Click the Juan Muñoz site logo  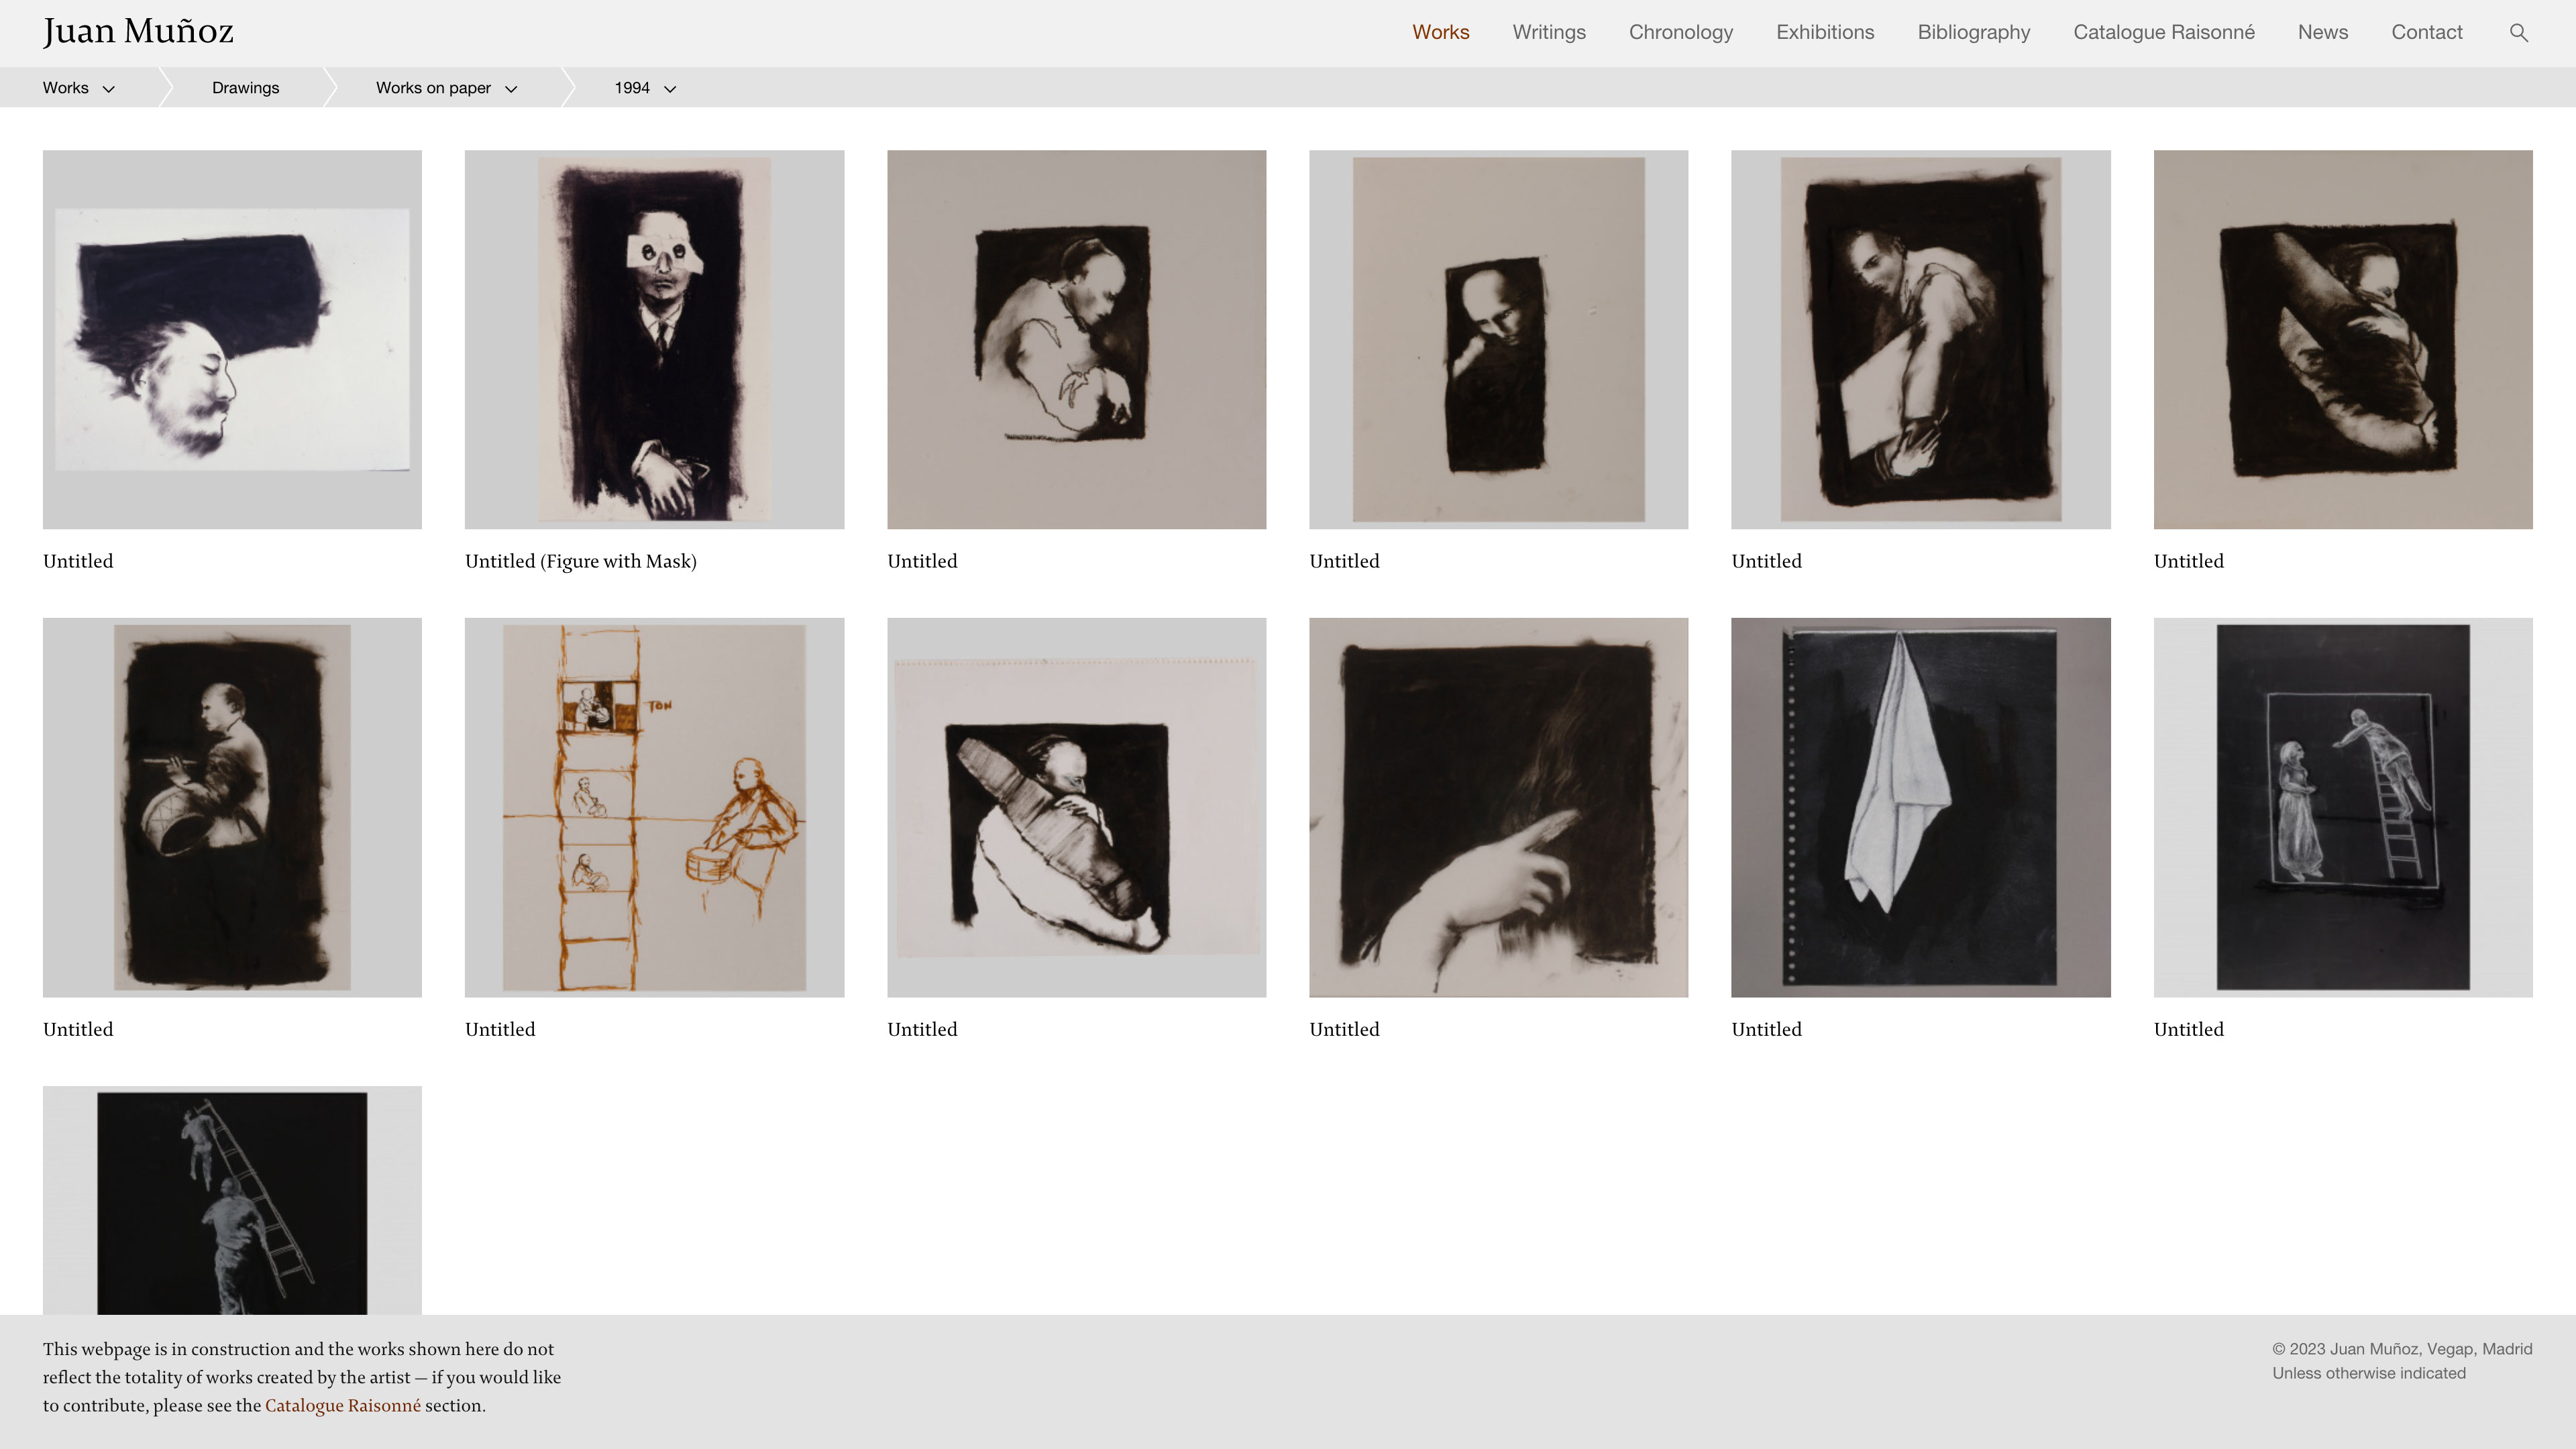tap(138, 32)
